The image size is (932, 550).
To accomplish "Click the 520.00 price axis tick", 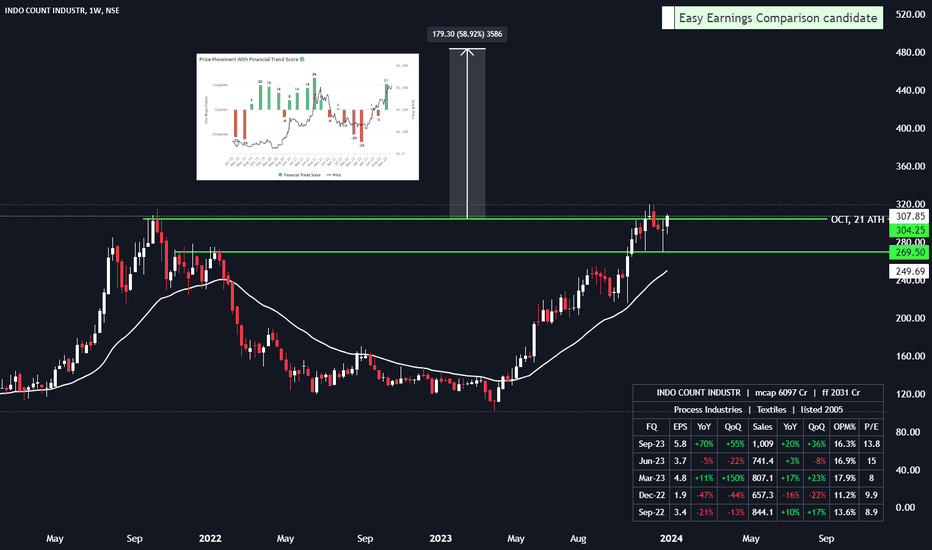I will [x=910, y=14].
